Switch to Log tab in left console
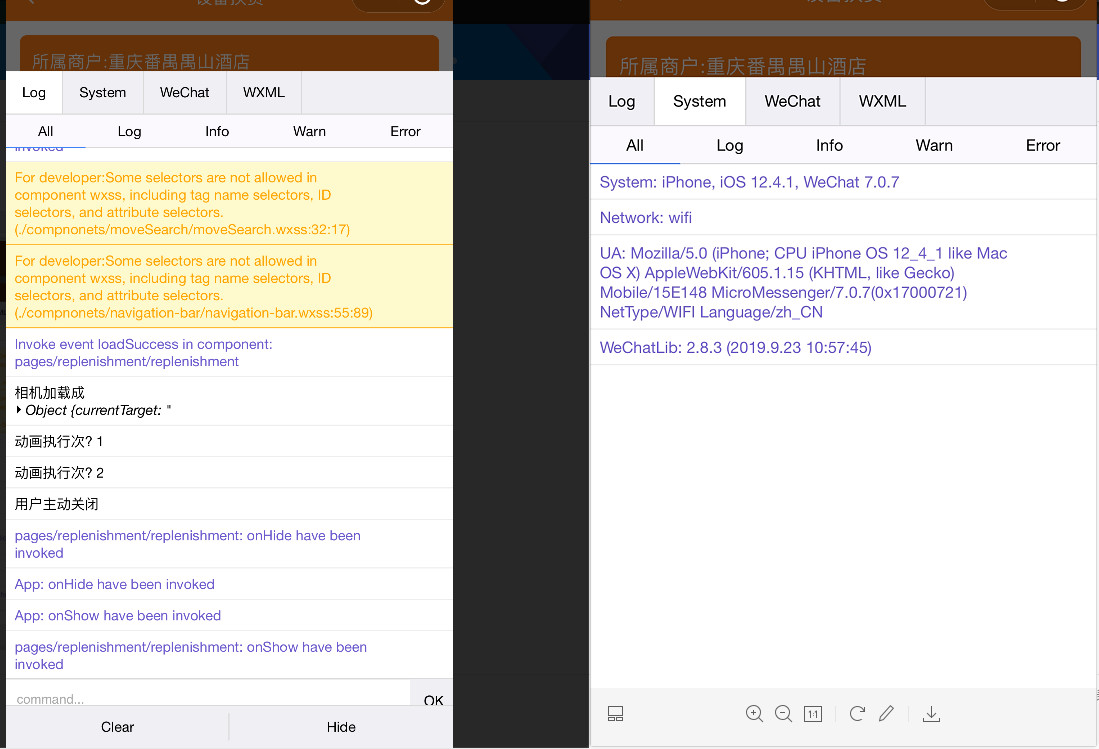The height and width of the screenshot is (749, 1099). pyautogui.click(x=34, y=92)
